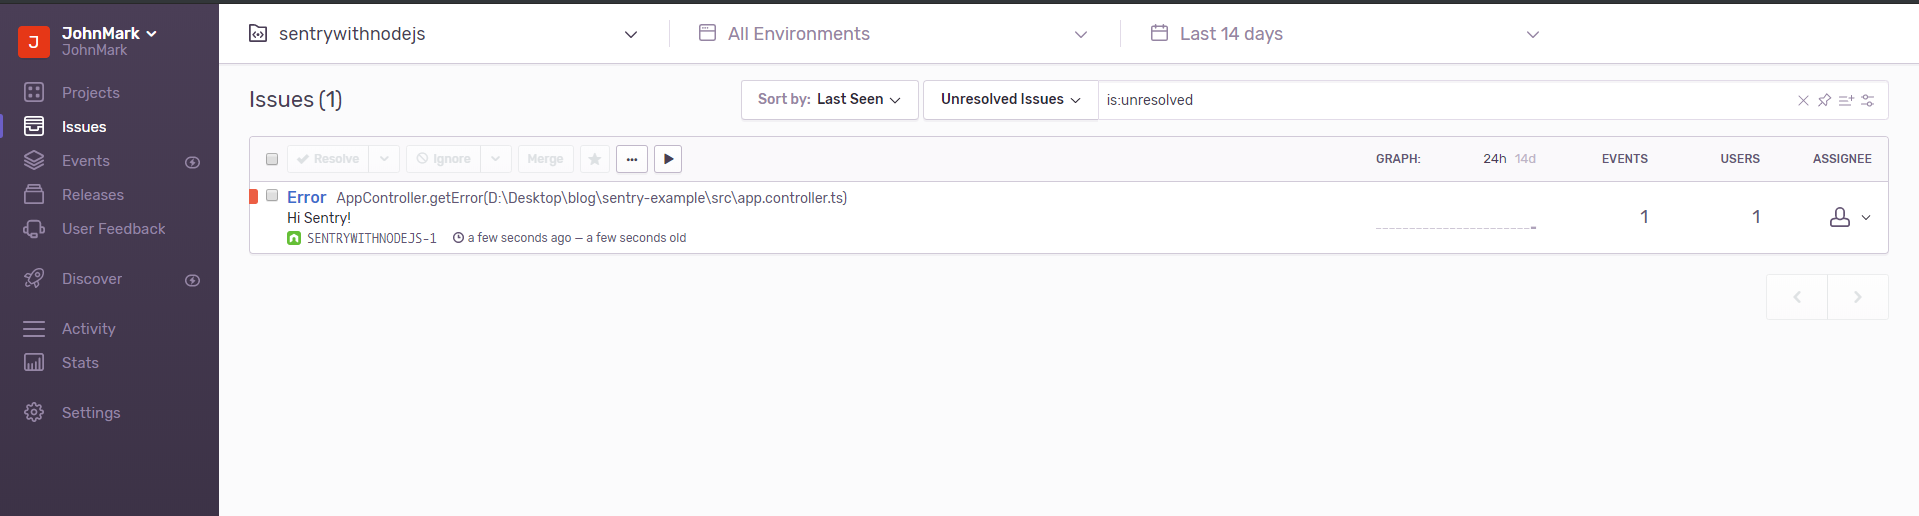This screenshot has width=1919, height=516.
Task: Open the Projects sidebar page
Action: (90, 93)
